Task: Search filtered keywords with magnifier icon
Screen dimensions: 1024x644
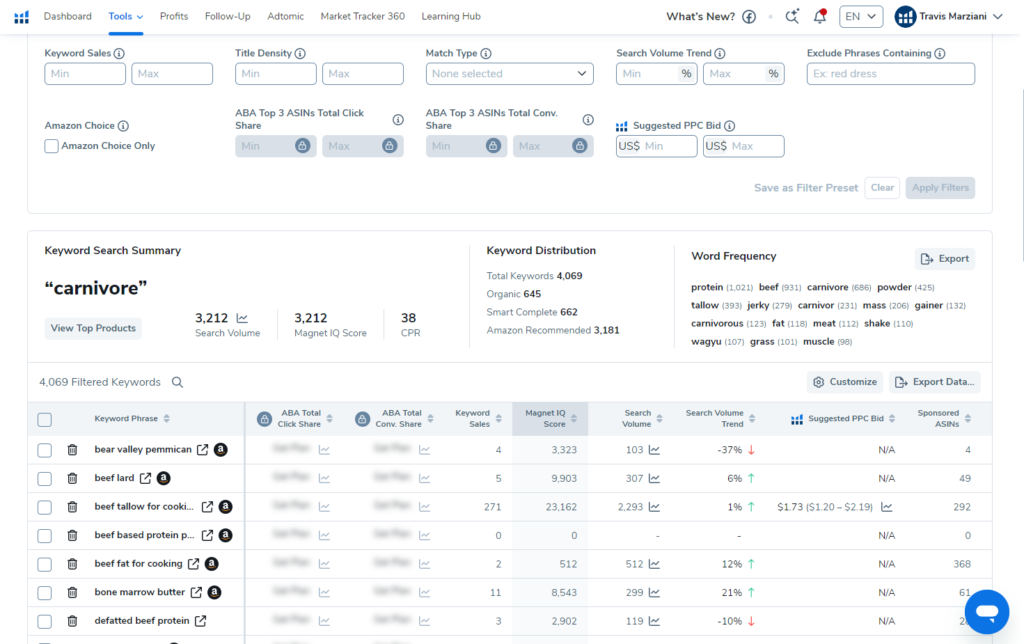Action: 177,382
